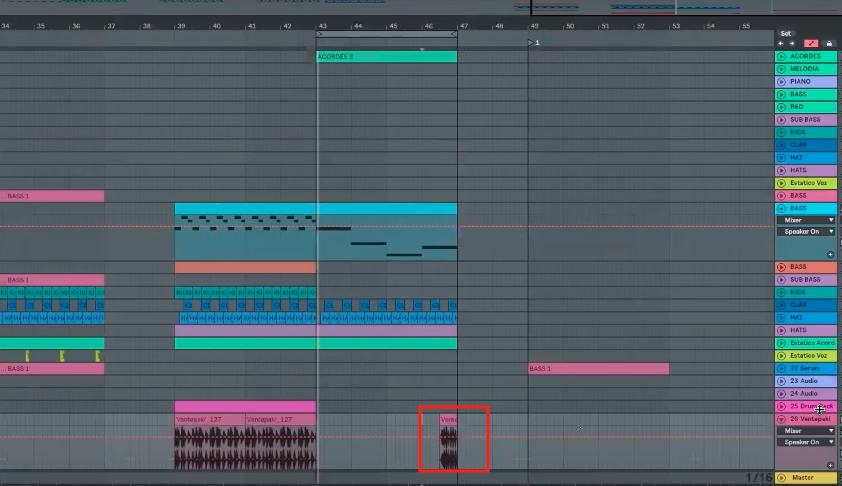The height and width of the screenshot is (486, 842).
Task: Open Speaker On chooser on cyan BASS track
Action: [x=806, y=231]
